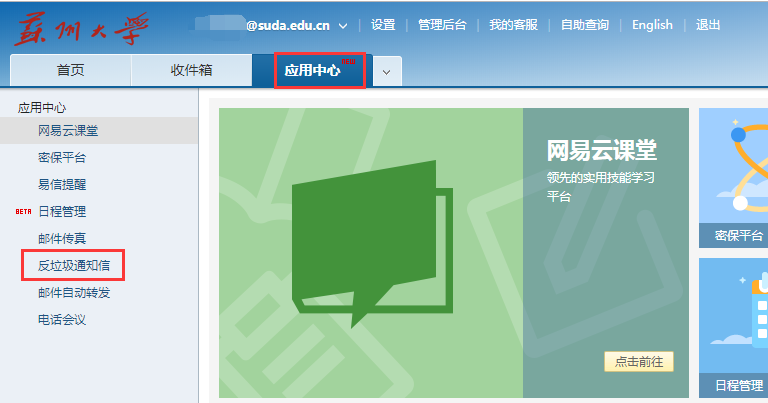768x403 pixels.
Task: Click 退出 to log out
Action: tap(708, 25)
